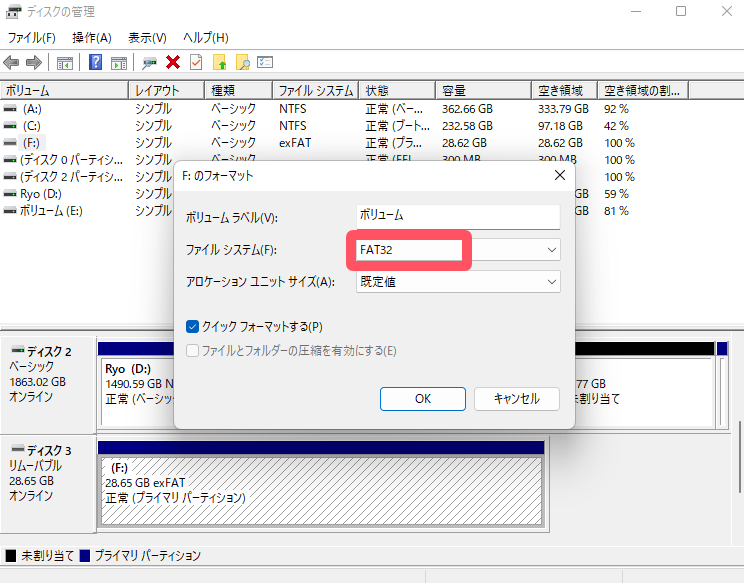
Task: Sort by 状態 column header
Action: (x=397, y=90)
